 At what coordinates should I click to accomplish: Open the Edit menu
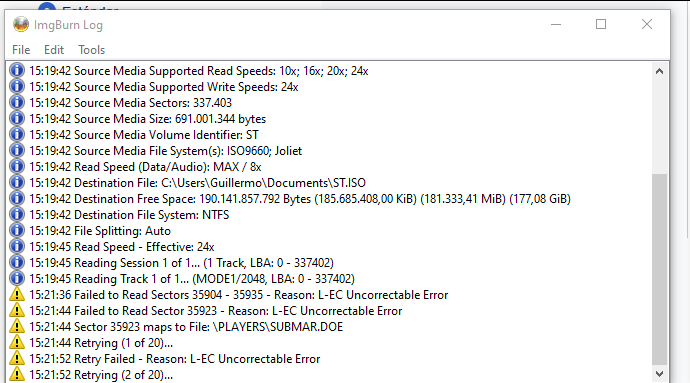[54, 50]
